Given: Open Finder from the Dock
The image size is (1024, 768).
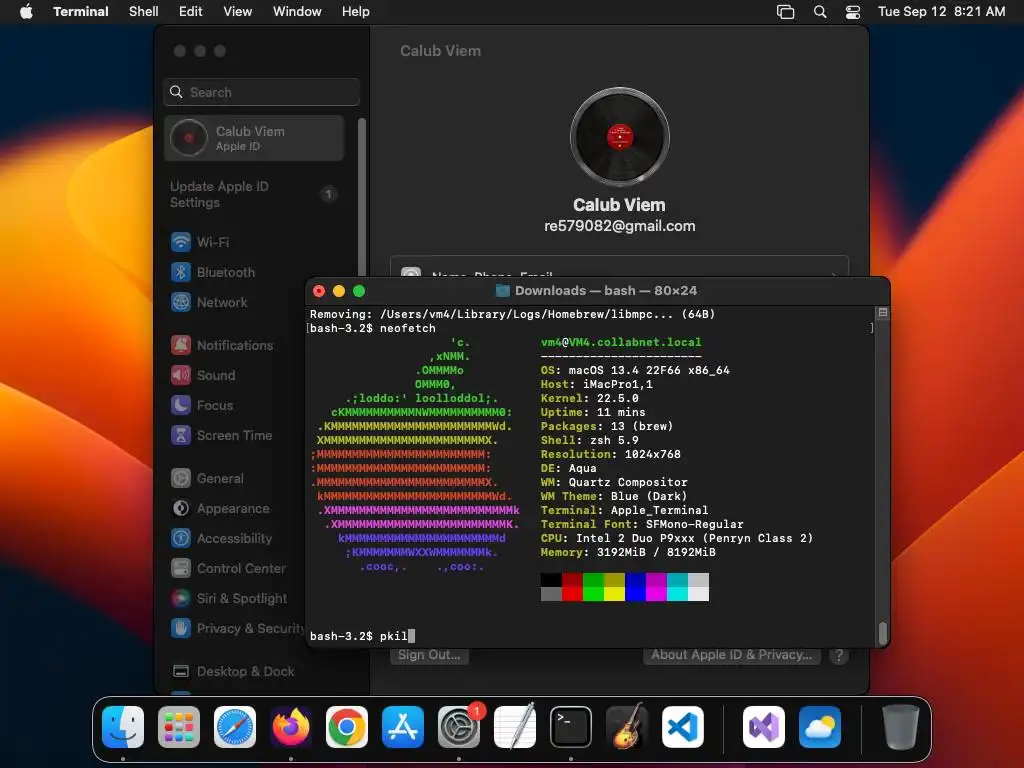Looking at the screenshot, I should (x=123, y=727).
